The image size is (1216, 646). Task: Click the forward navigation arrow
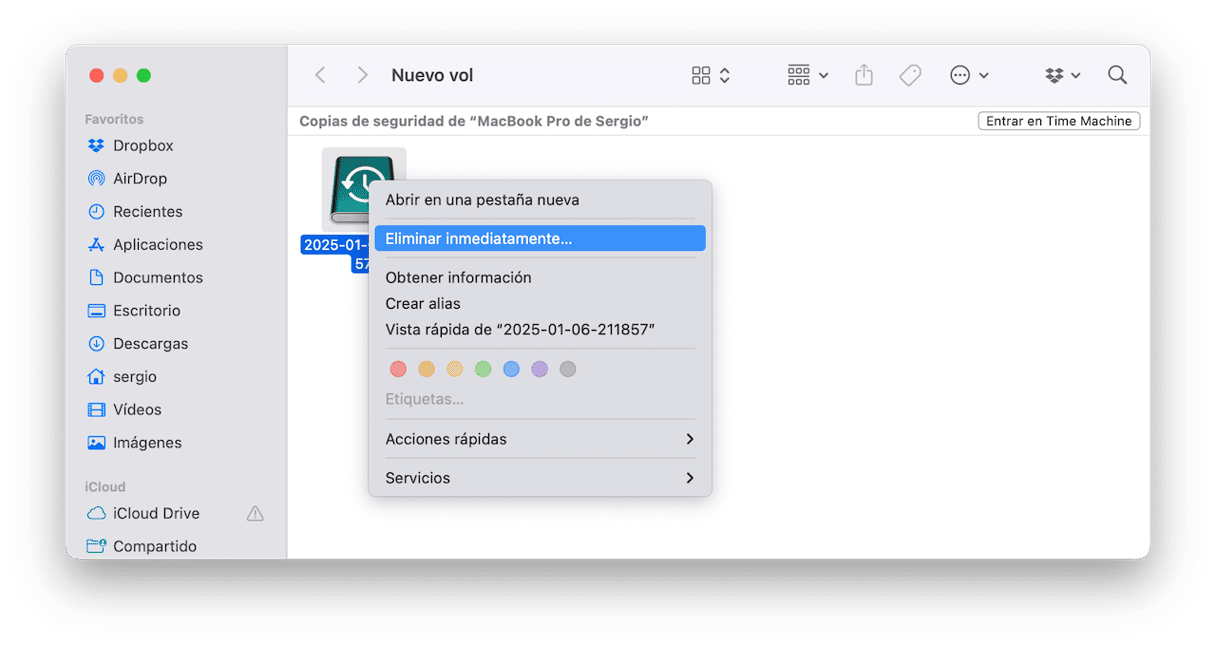pos(362,75)
